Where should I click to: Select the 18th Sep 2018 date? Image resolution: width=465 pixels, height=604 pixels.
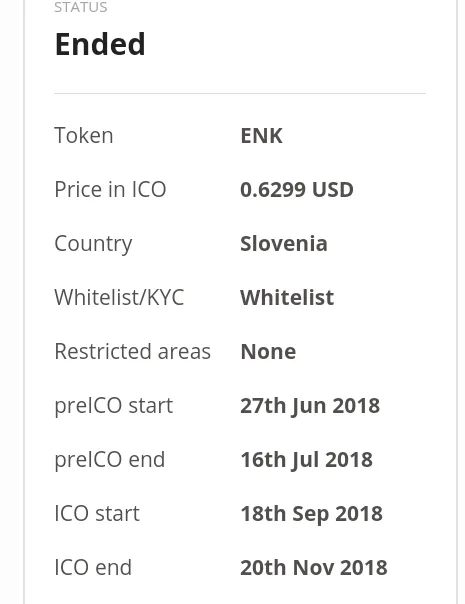(312, 514)
